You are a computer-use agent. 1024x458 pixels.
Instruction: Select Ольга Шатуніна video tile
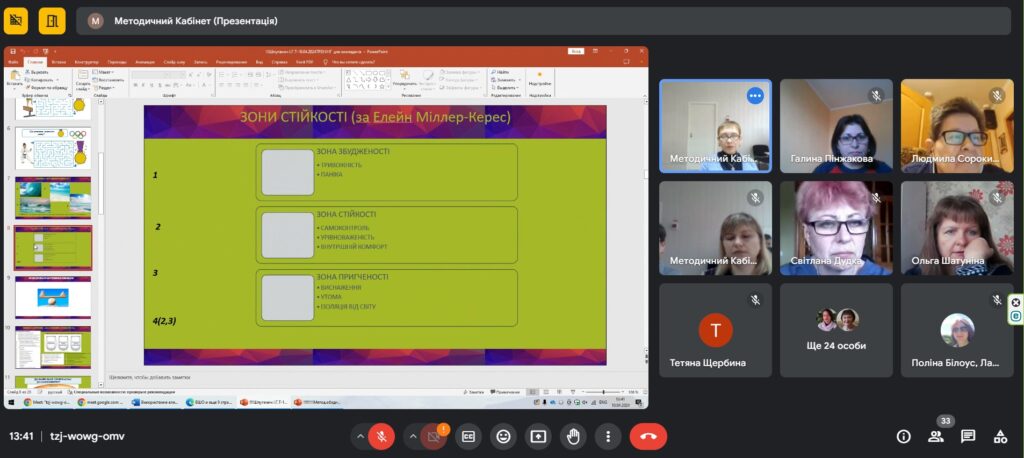pos(957,228)
